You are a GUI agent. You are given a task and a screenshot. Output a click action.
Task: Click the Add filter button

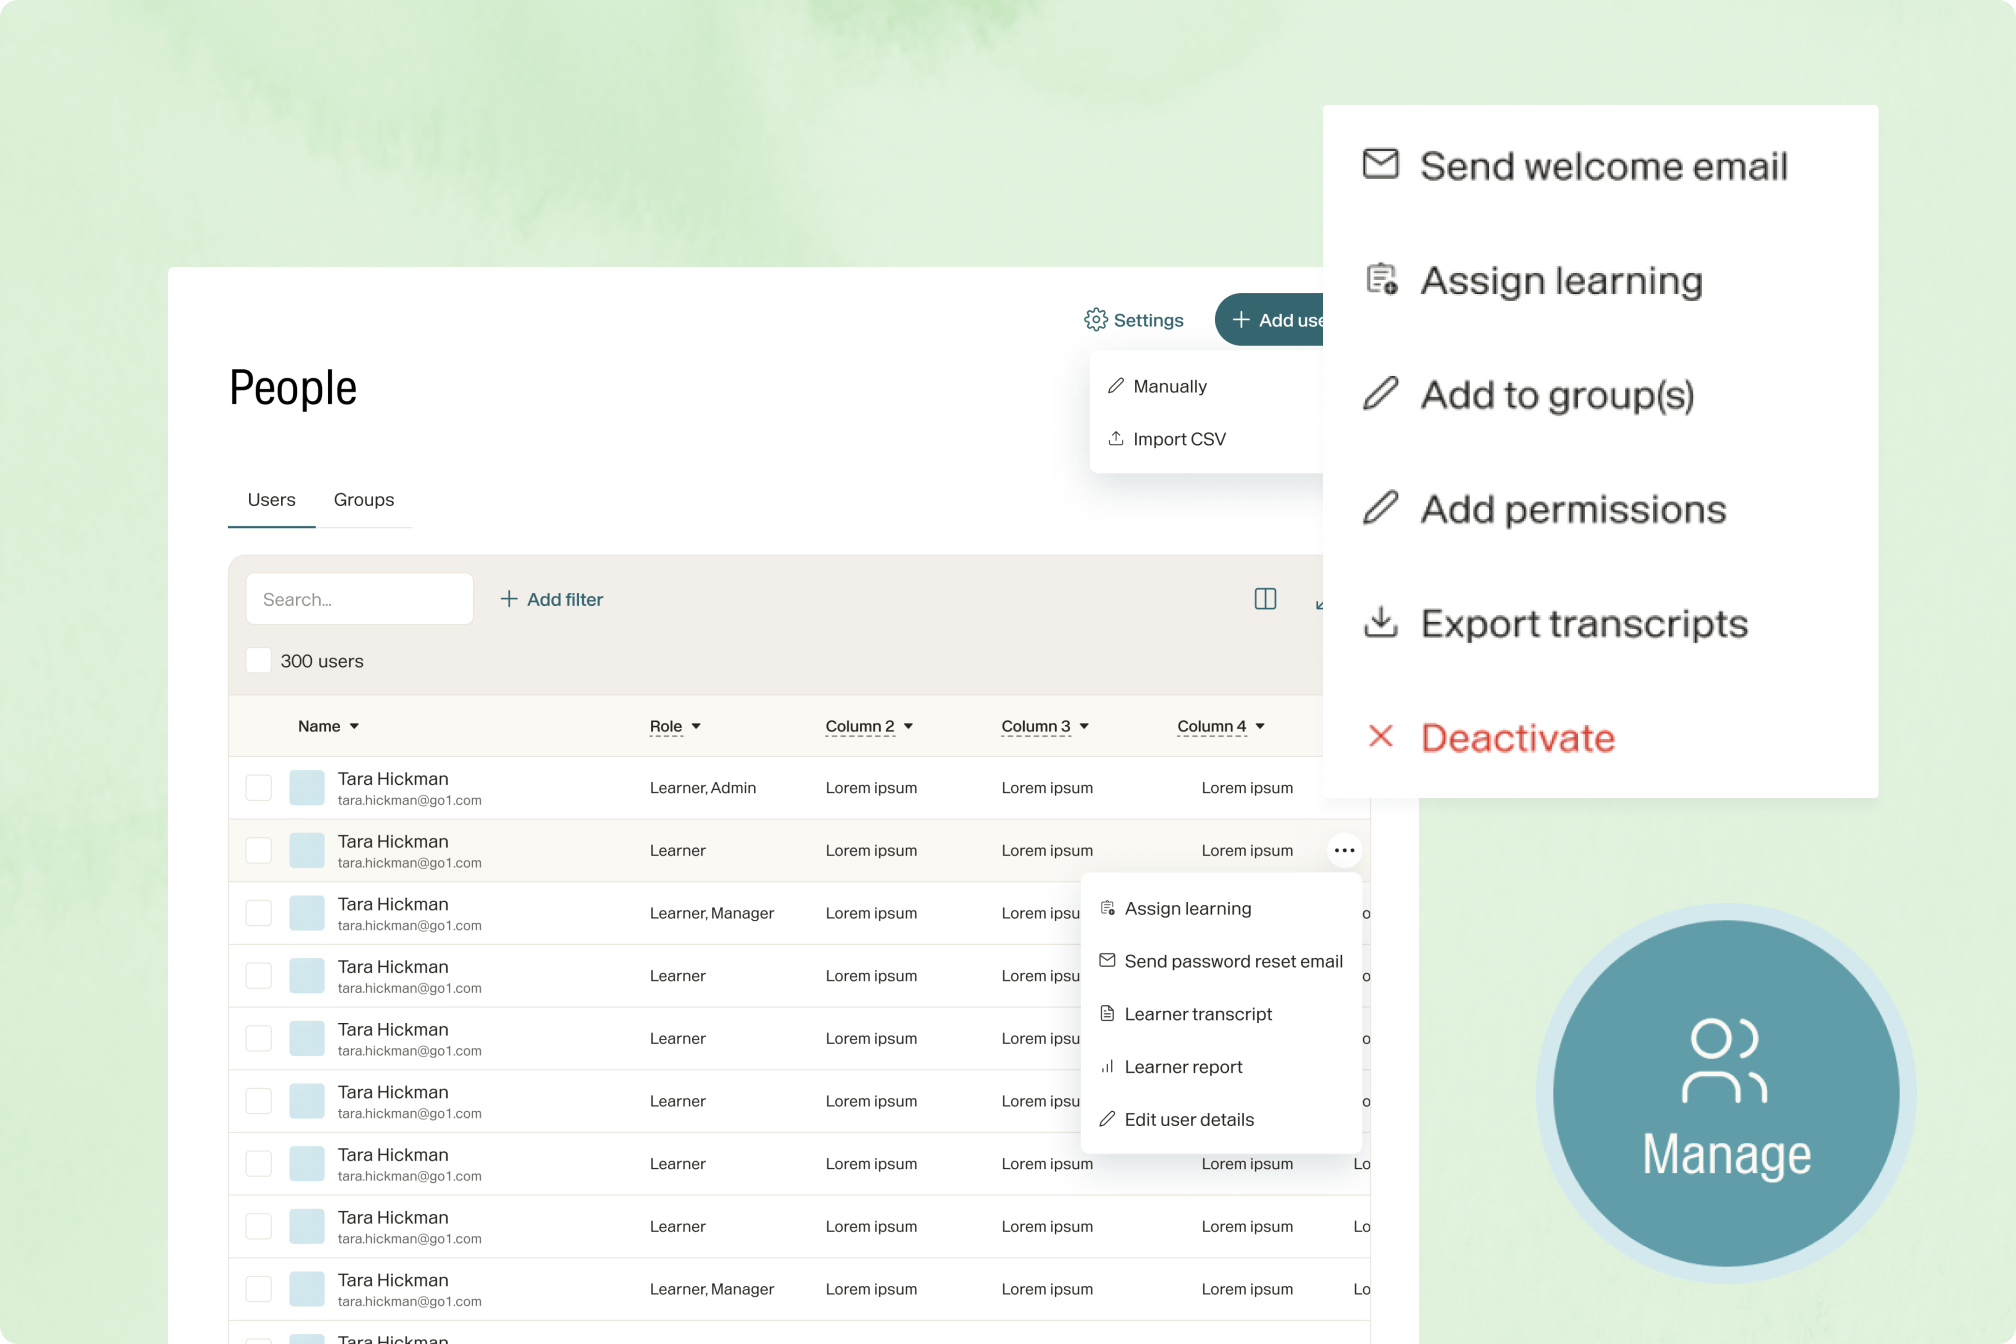click(x=552, y=599)
